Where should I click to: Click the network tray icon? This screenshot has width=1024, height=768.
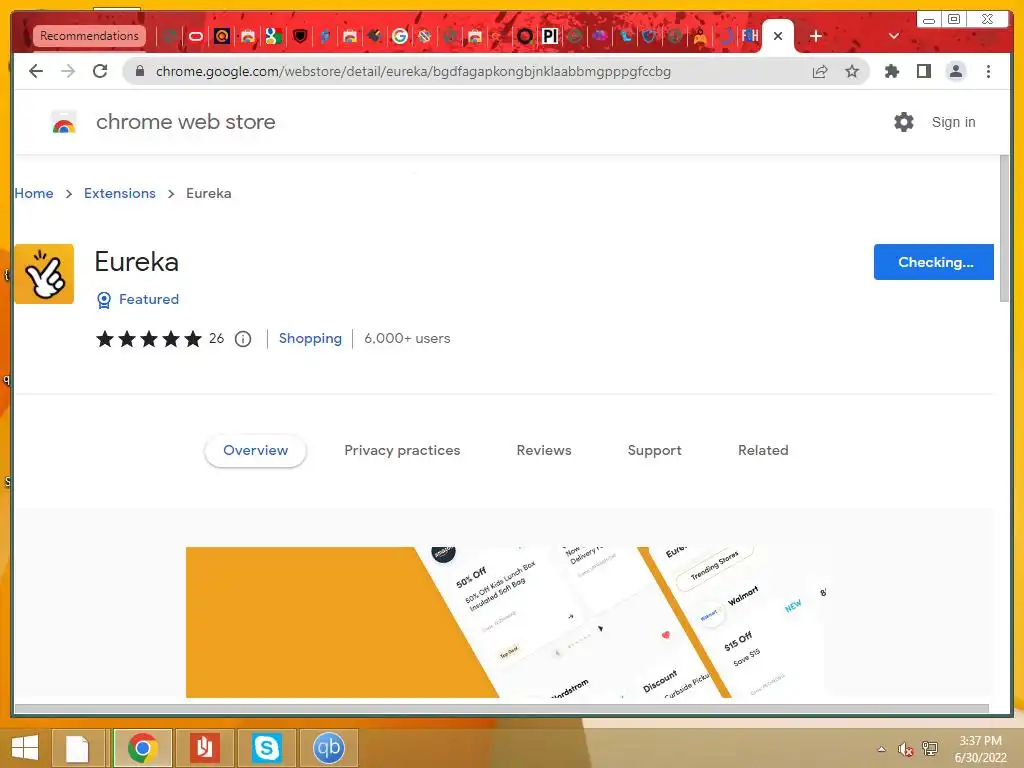tap(930, 749)
